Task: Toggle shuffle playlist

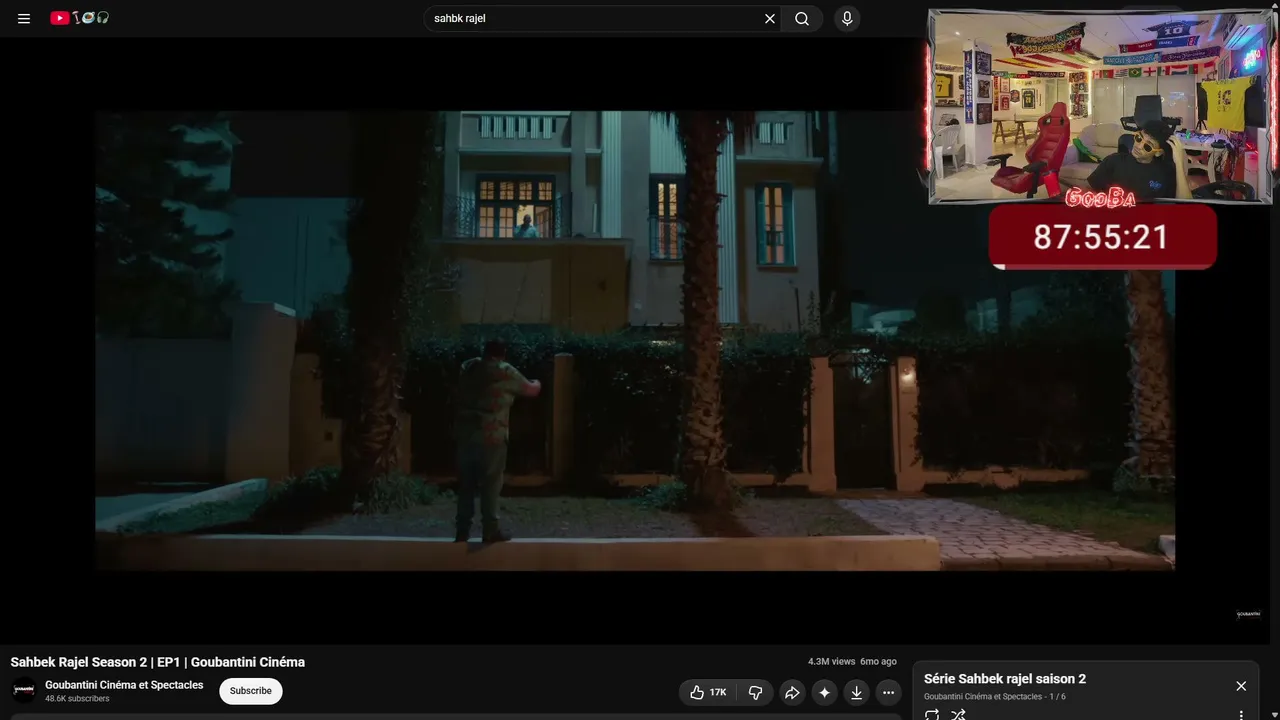Action: click(x=958, y=714)
